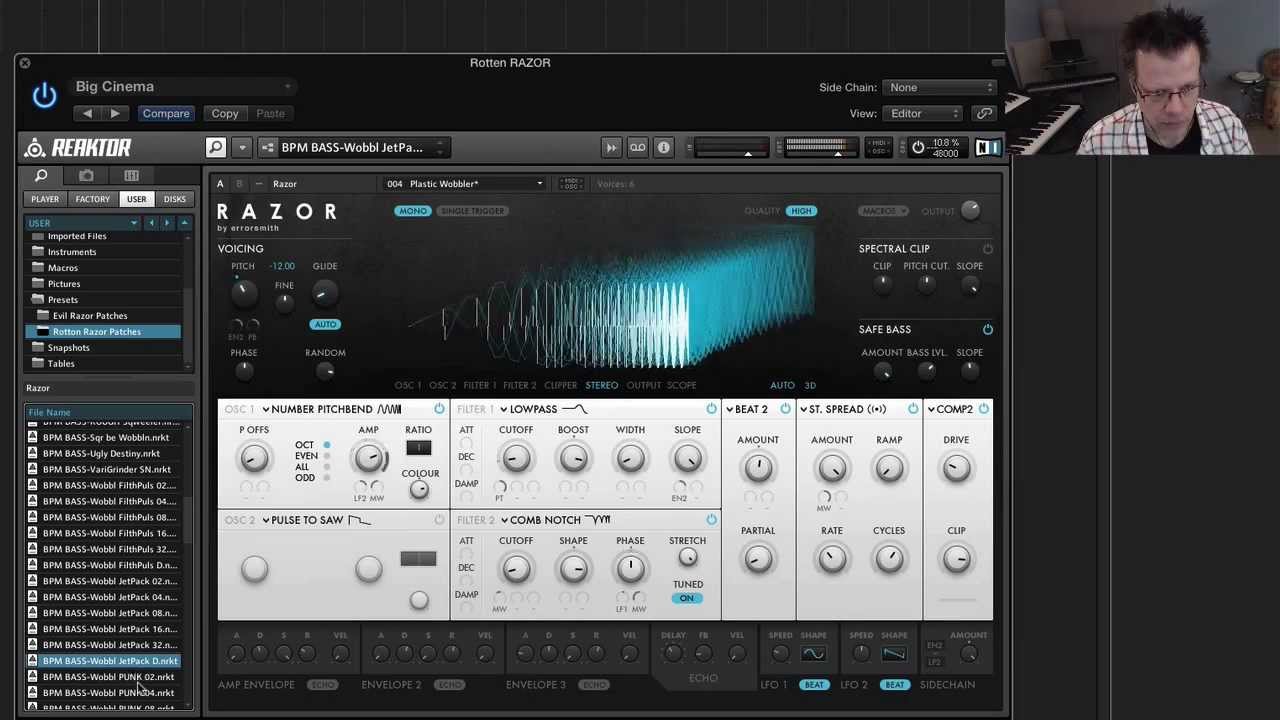The width and height of the screenshot is (1280, 720).
Task: Click the Filter 1 CUTOFF knob
Action: (x=516, y=459)
